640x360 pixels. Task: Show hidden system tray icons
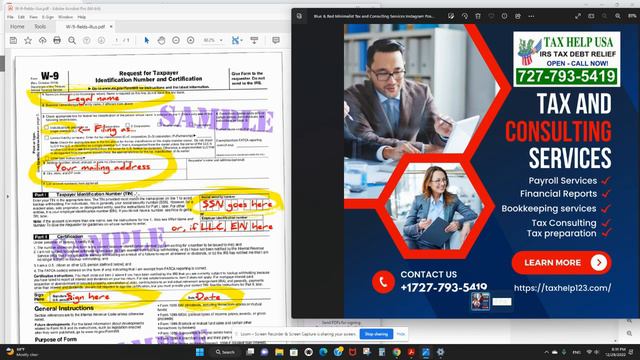[x=546, y=352]
